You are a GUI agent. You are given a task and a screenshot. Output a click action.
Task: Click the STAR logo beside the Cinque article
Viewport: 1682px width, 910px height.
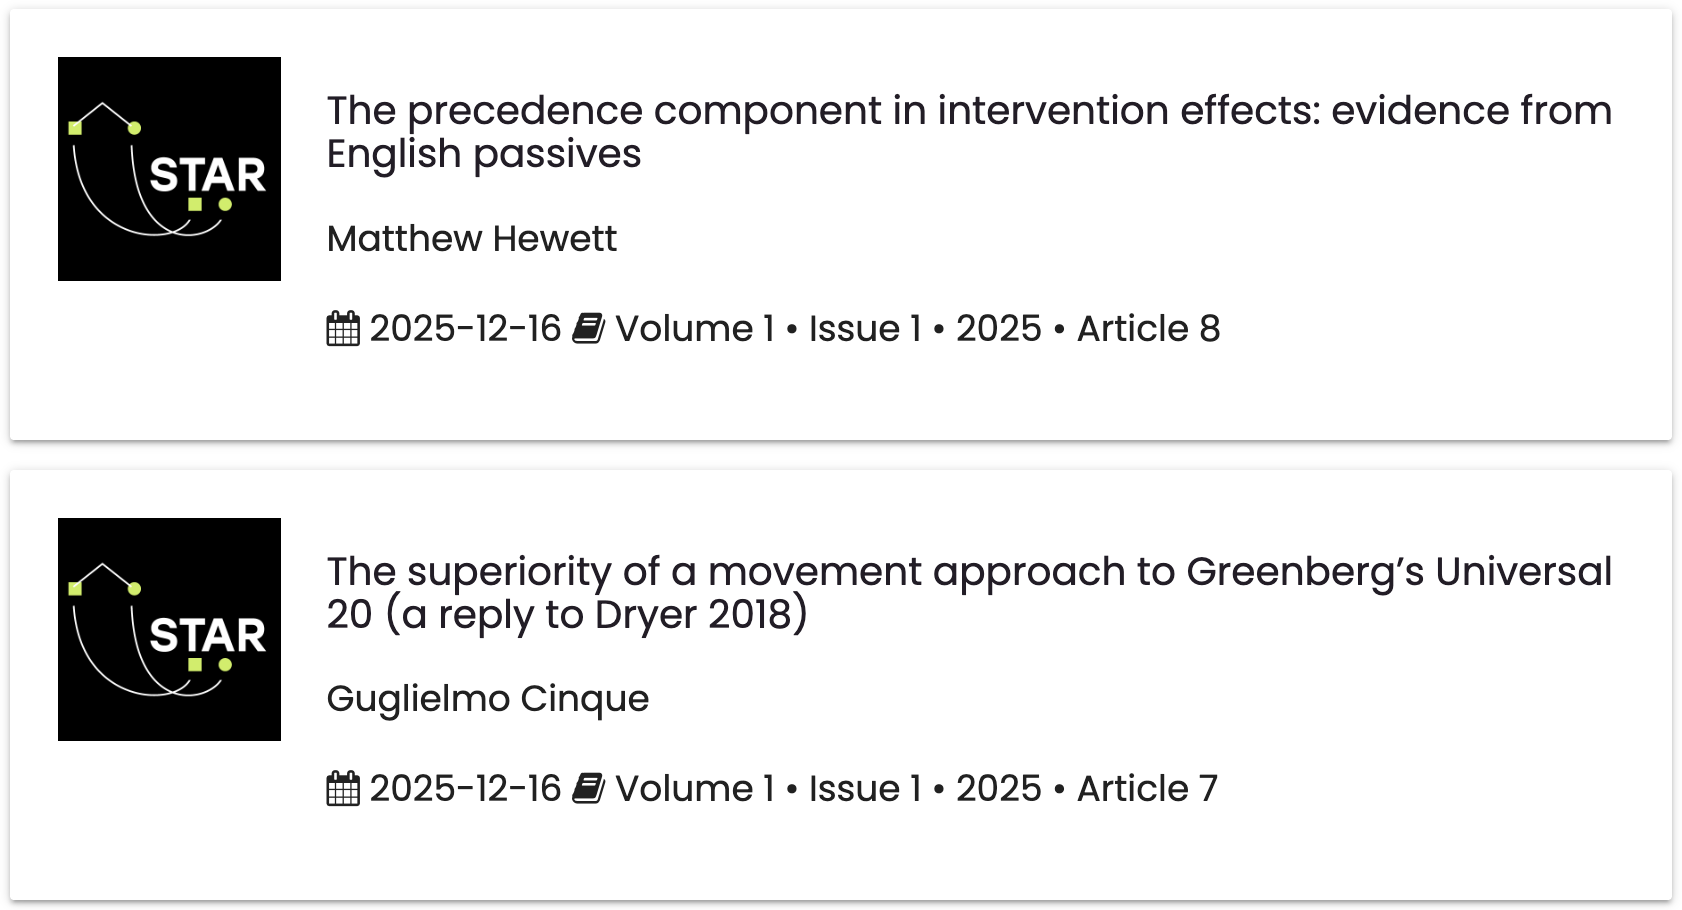click(x=169, y=629)
